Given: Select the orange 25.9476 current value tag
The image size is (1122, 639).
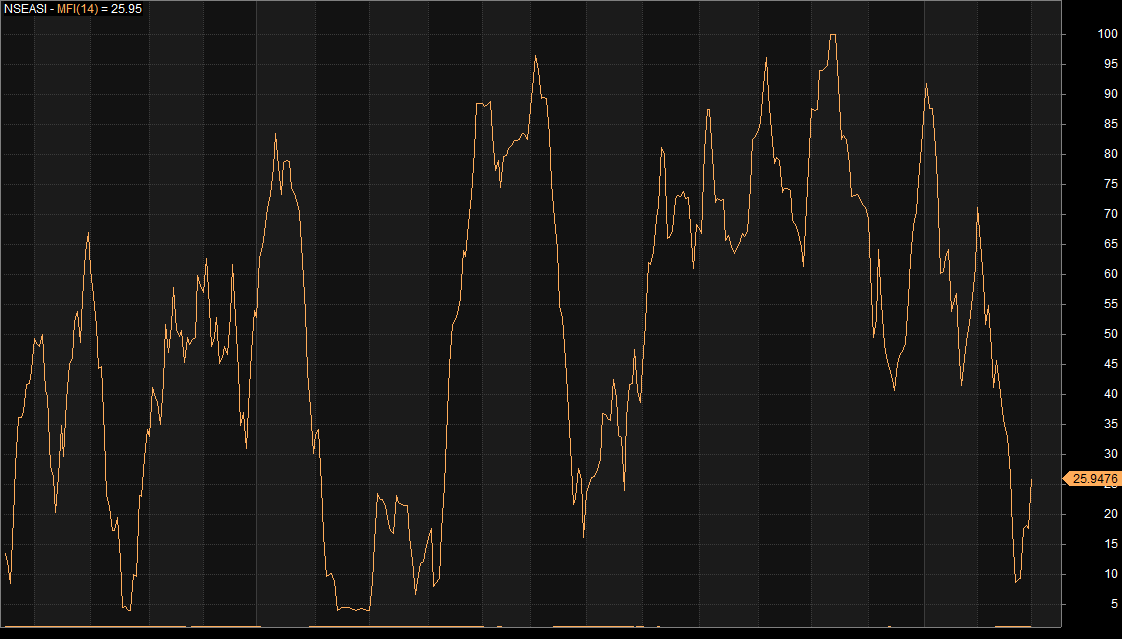Looking at the screenshot, I should coord(1093,479).
